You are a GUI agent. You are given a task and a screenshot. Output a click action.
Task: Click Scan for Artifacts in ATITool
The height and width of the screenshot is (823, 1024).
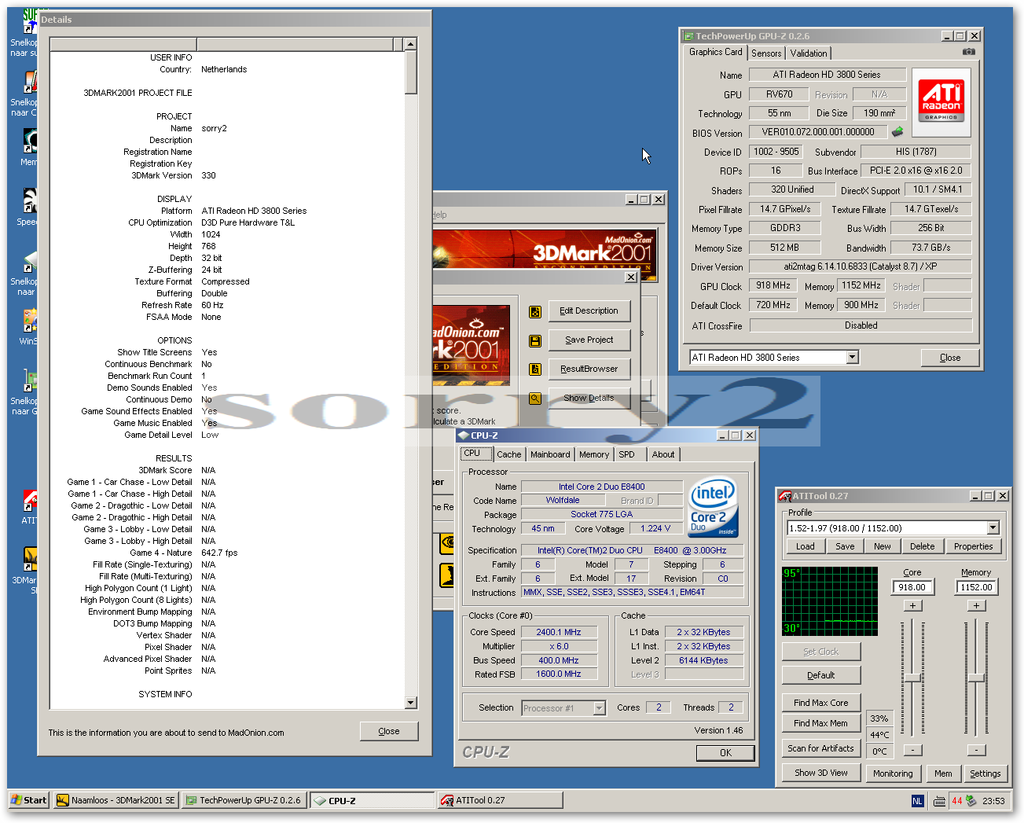(x=820, y=748)
